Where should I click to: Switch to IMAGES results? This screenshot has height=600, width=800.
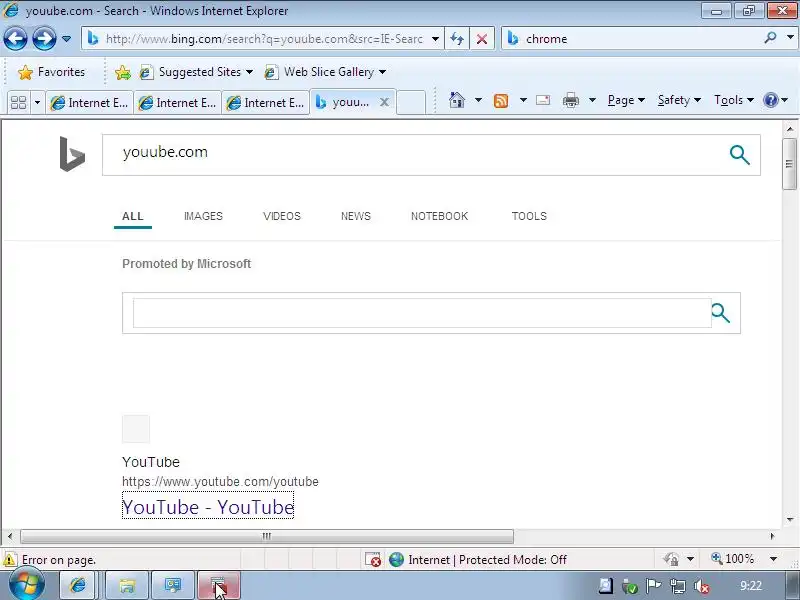[x=203, y=216]
